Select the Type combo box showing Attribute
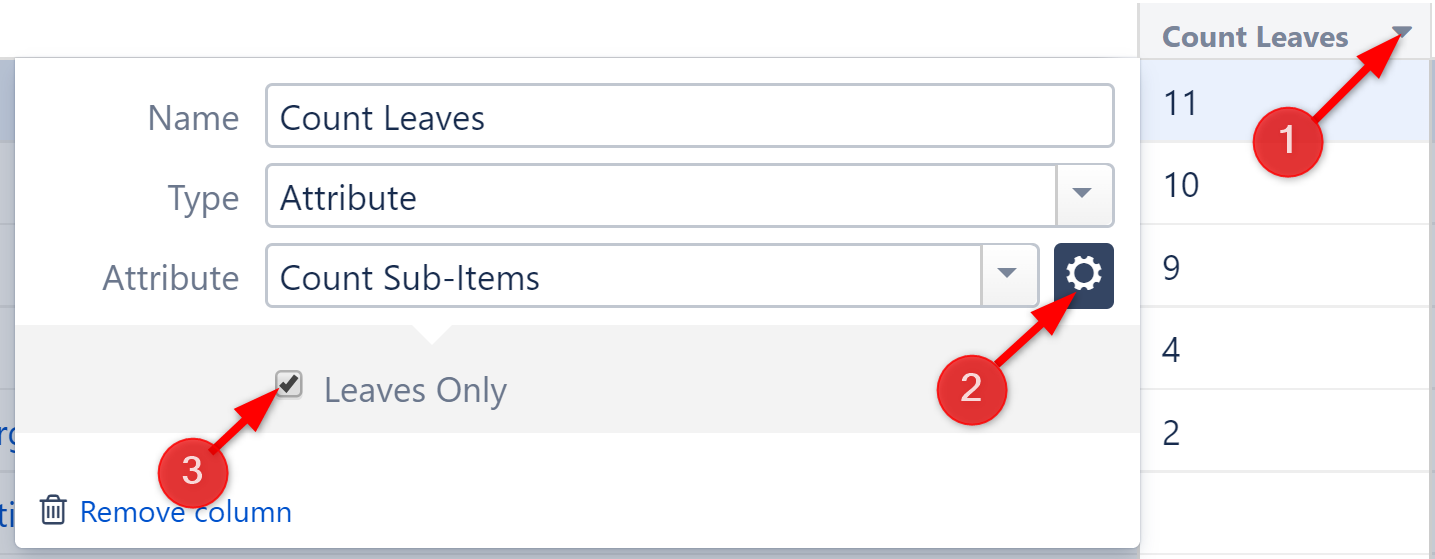This screenshot has width=1435, height=559. pyautogui.click(x=660, y=196)
